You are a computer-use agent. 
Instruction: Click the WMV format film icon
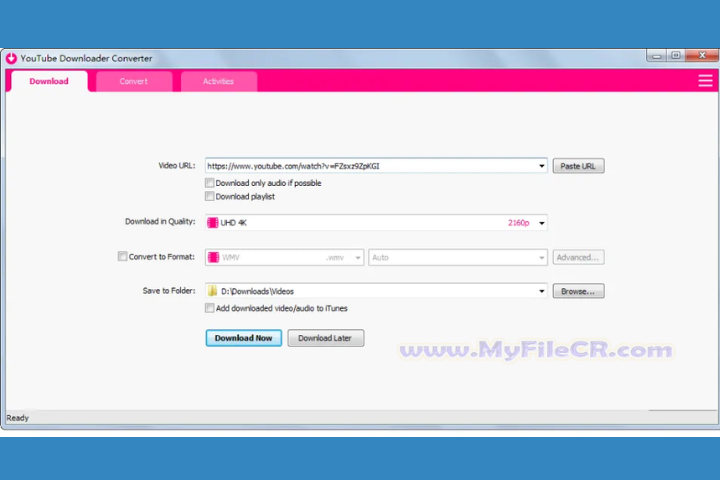(x=214, y=257)
